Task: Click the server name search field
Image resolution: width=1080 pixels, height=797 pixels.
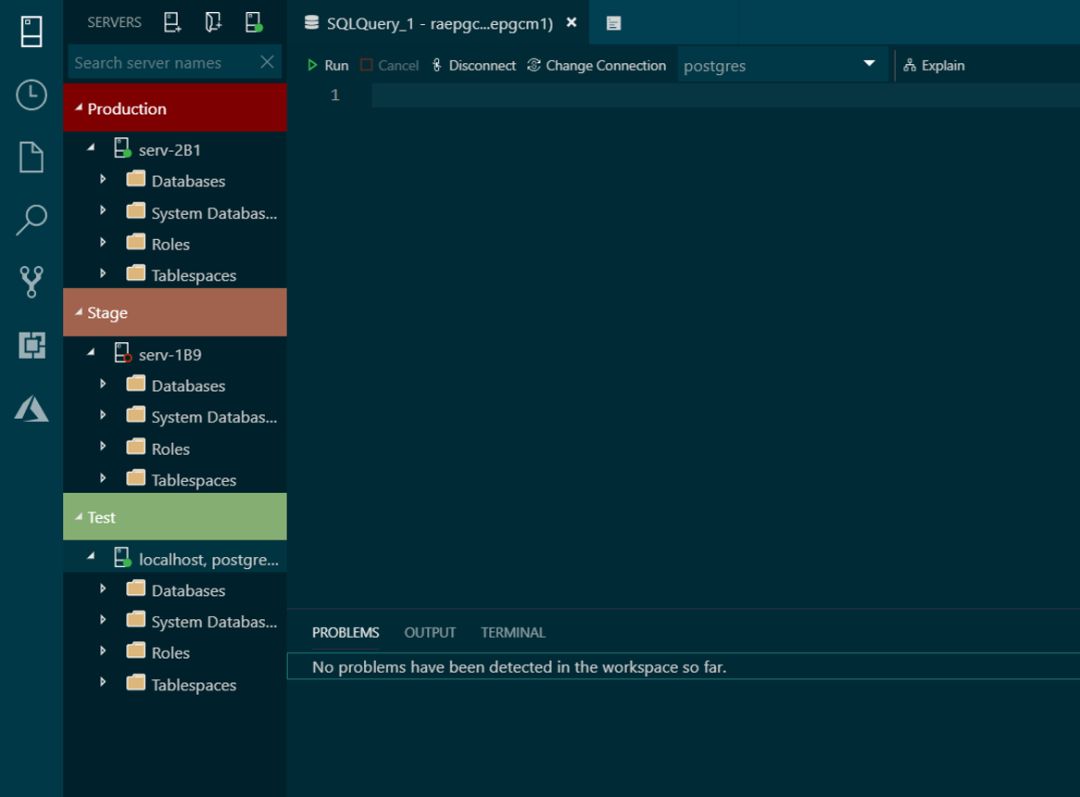Action: [x=160, y=62]
